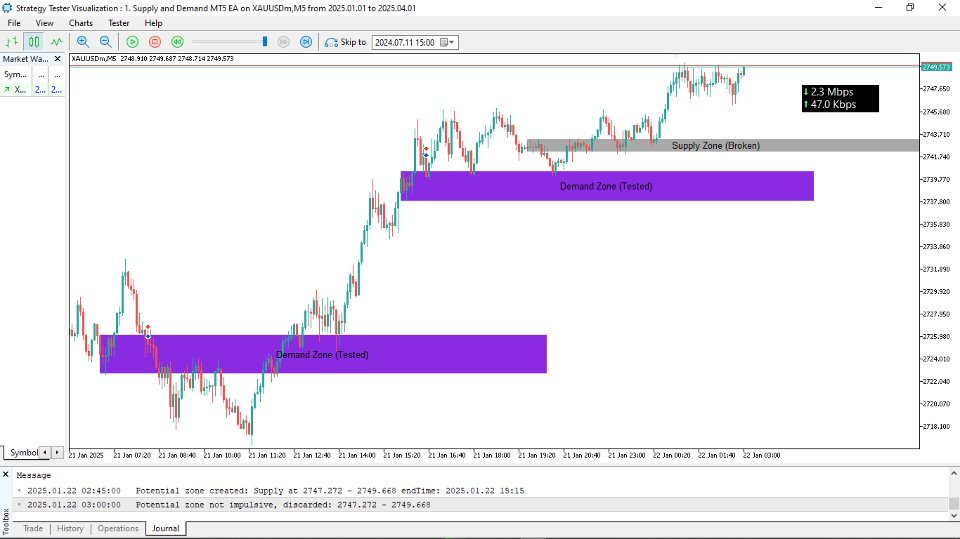
Task: Open the View menu
Action: (x=44, y=23)
